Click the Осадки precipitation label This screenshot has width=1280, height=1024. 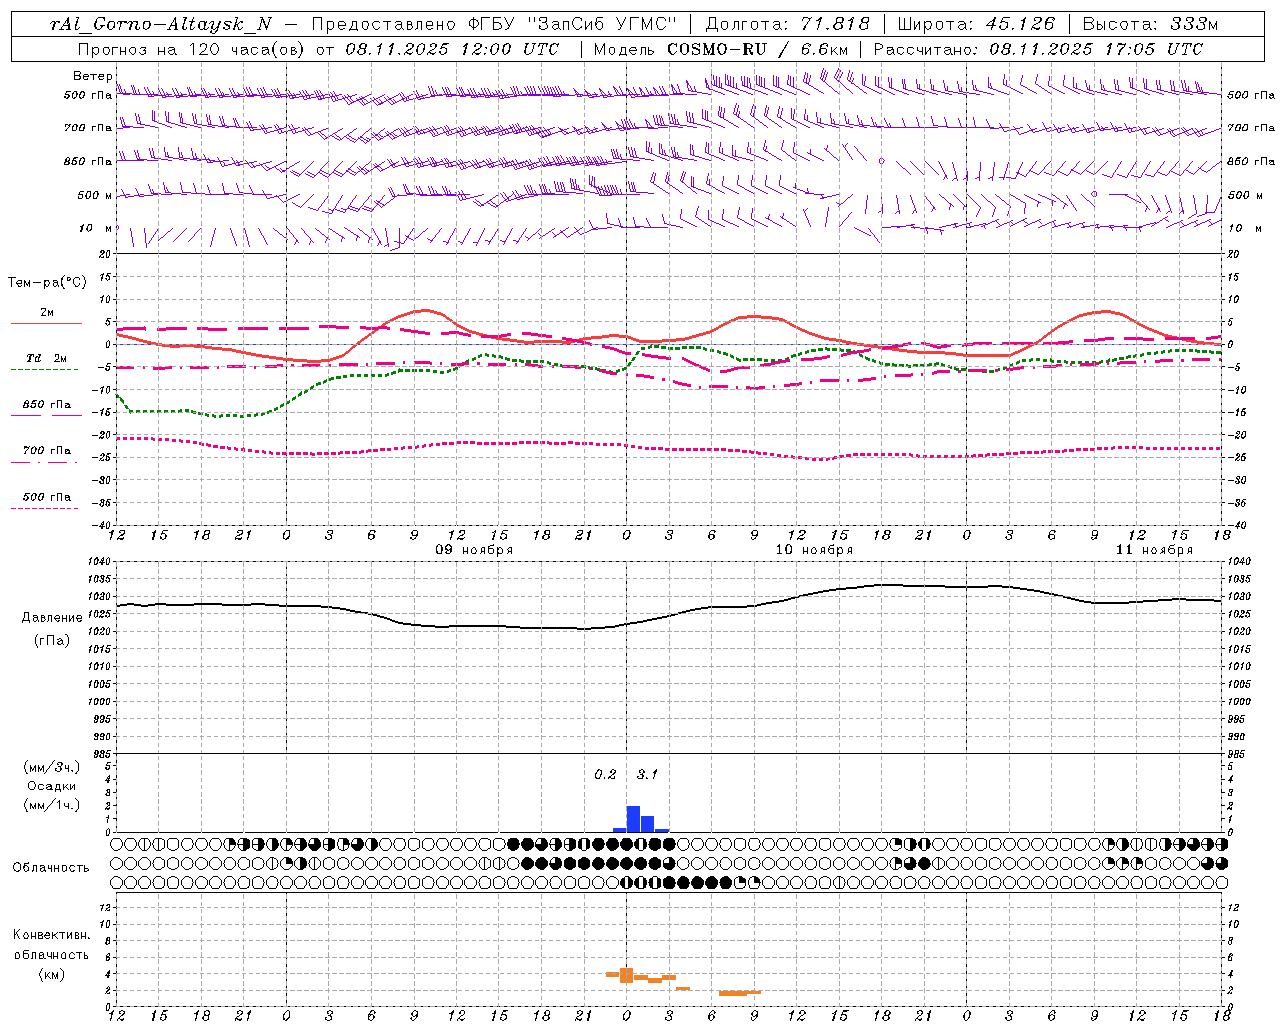(x=52, y=786)
